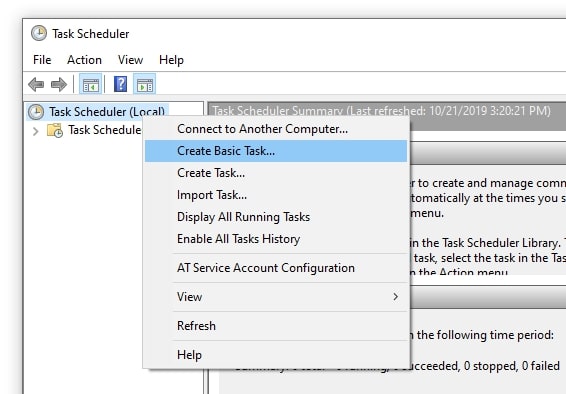Screen dimensions: 566x394
Task: Select Enable All Tasks History
Action: [276, 239]
